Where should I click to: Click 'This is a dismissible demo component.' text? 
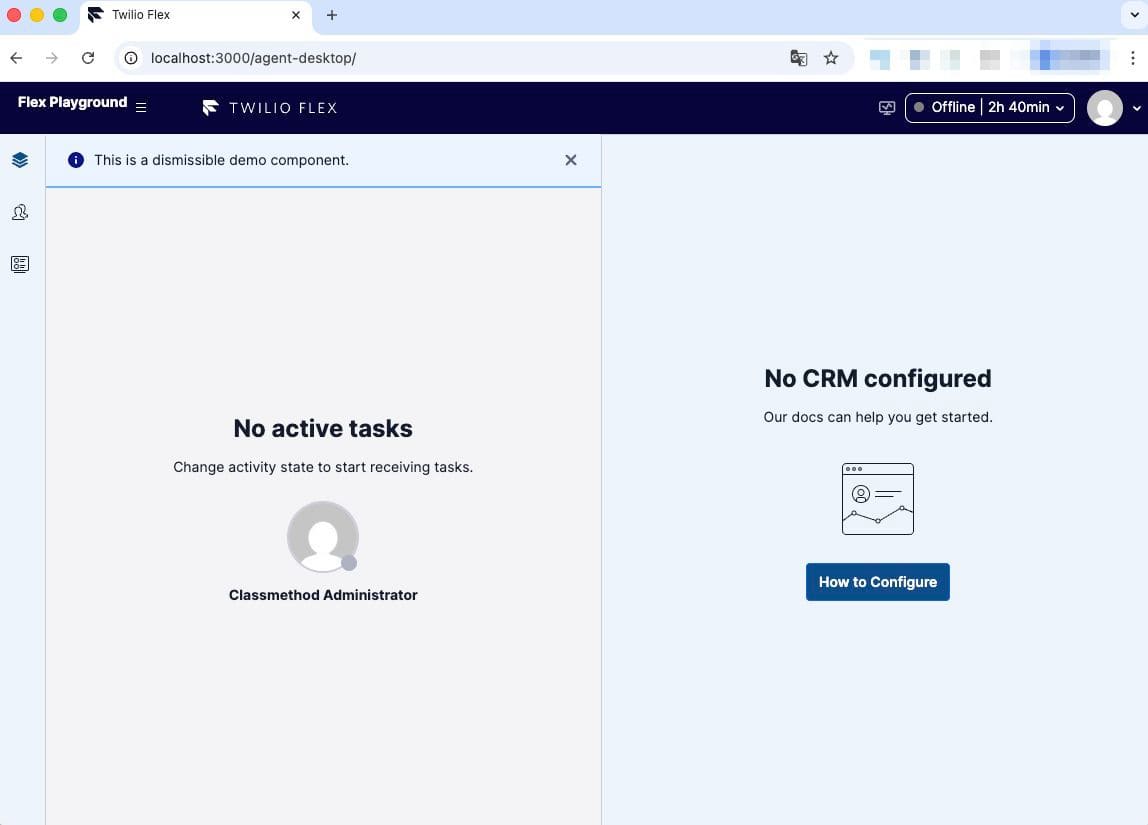221,160
